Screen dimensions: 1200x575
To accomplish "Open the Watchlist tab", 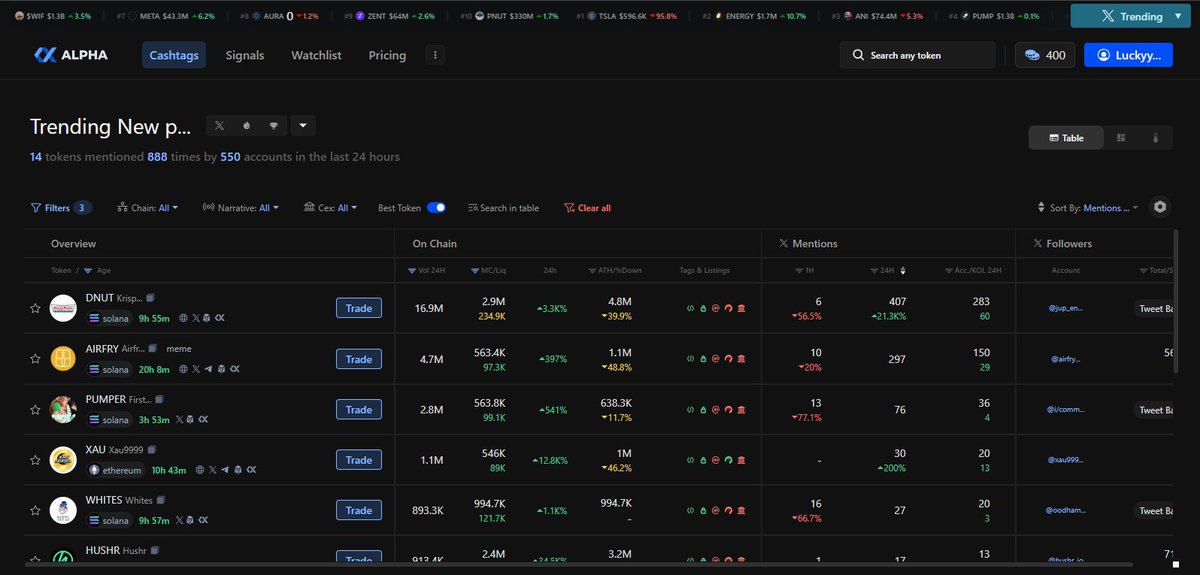I will pyautogui.click(x=316, y=55).
